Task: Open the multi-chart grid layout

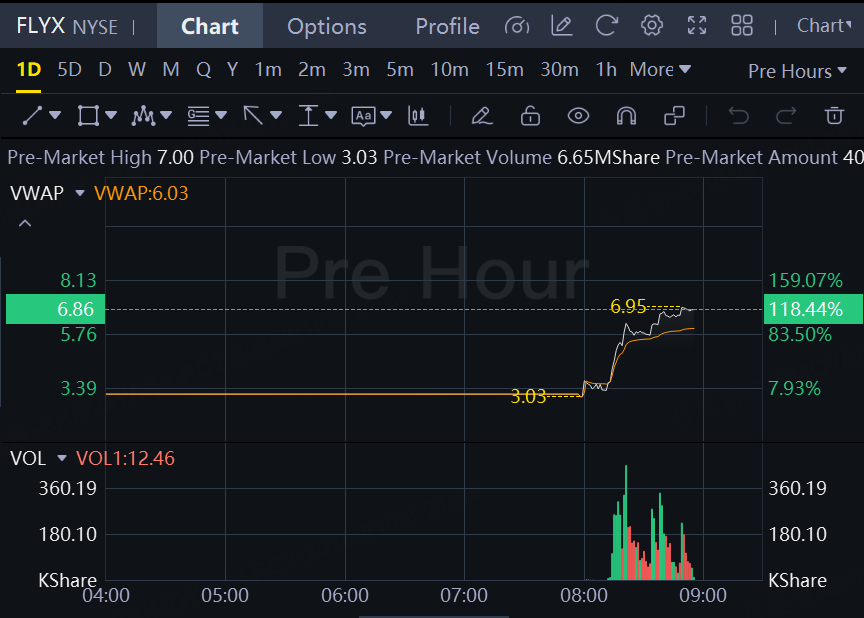Action: click(742, 26)
